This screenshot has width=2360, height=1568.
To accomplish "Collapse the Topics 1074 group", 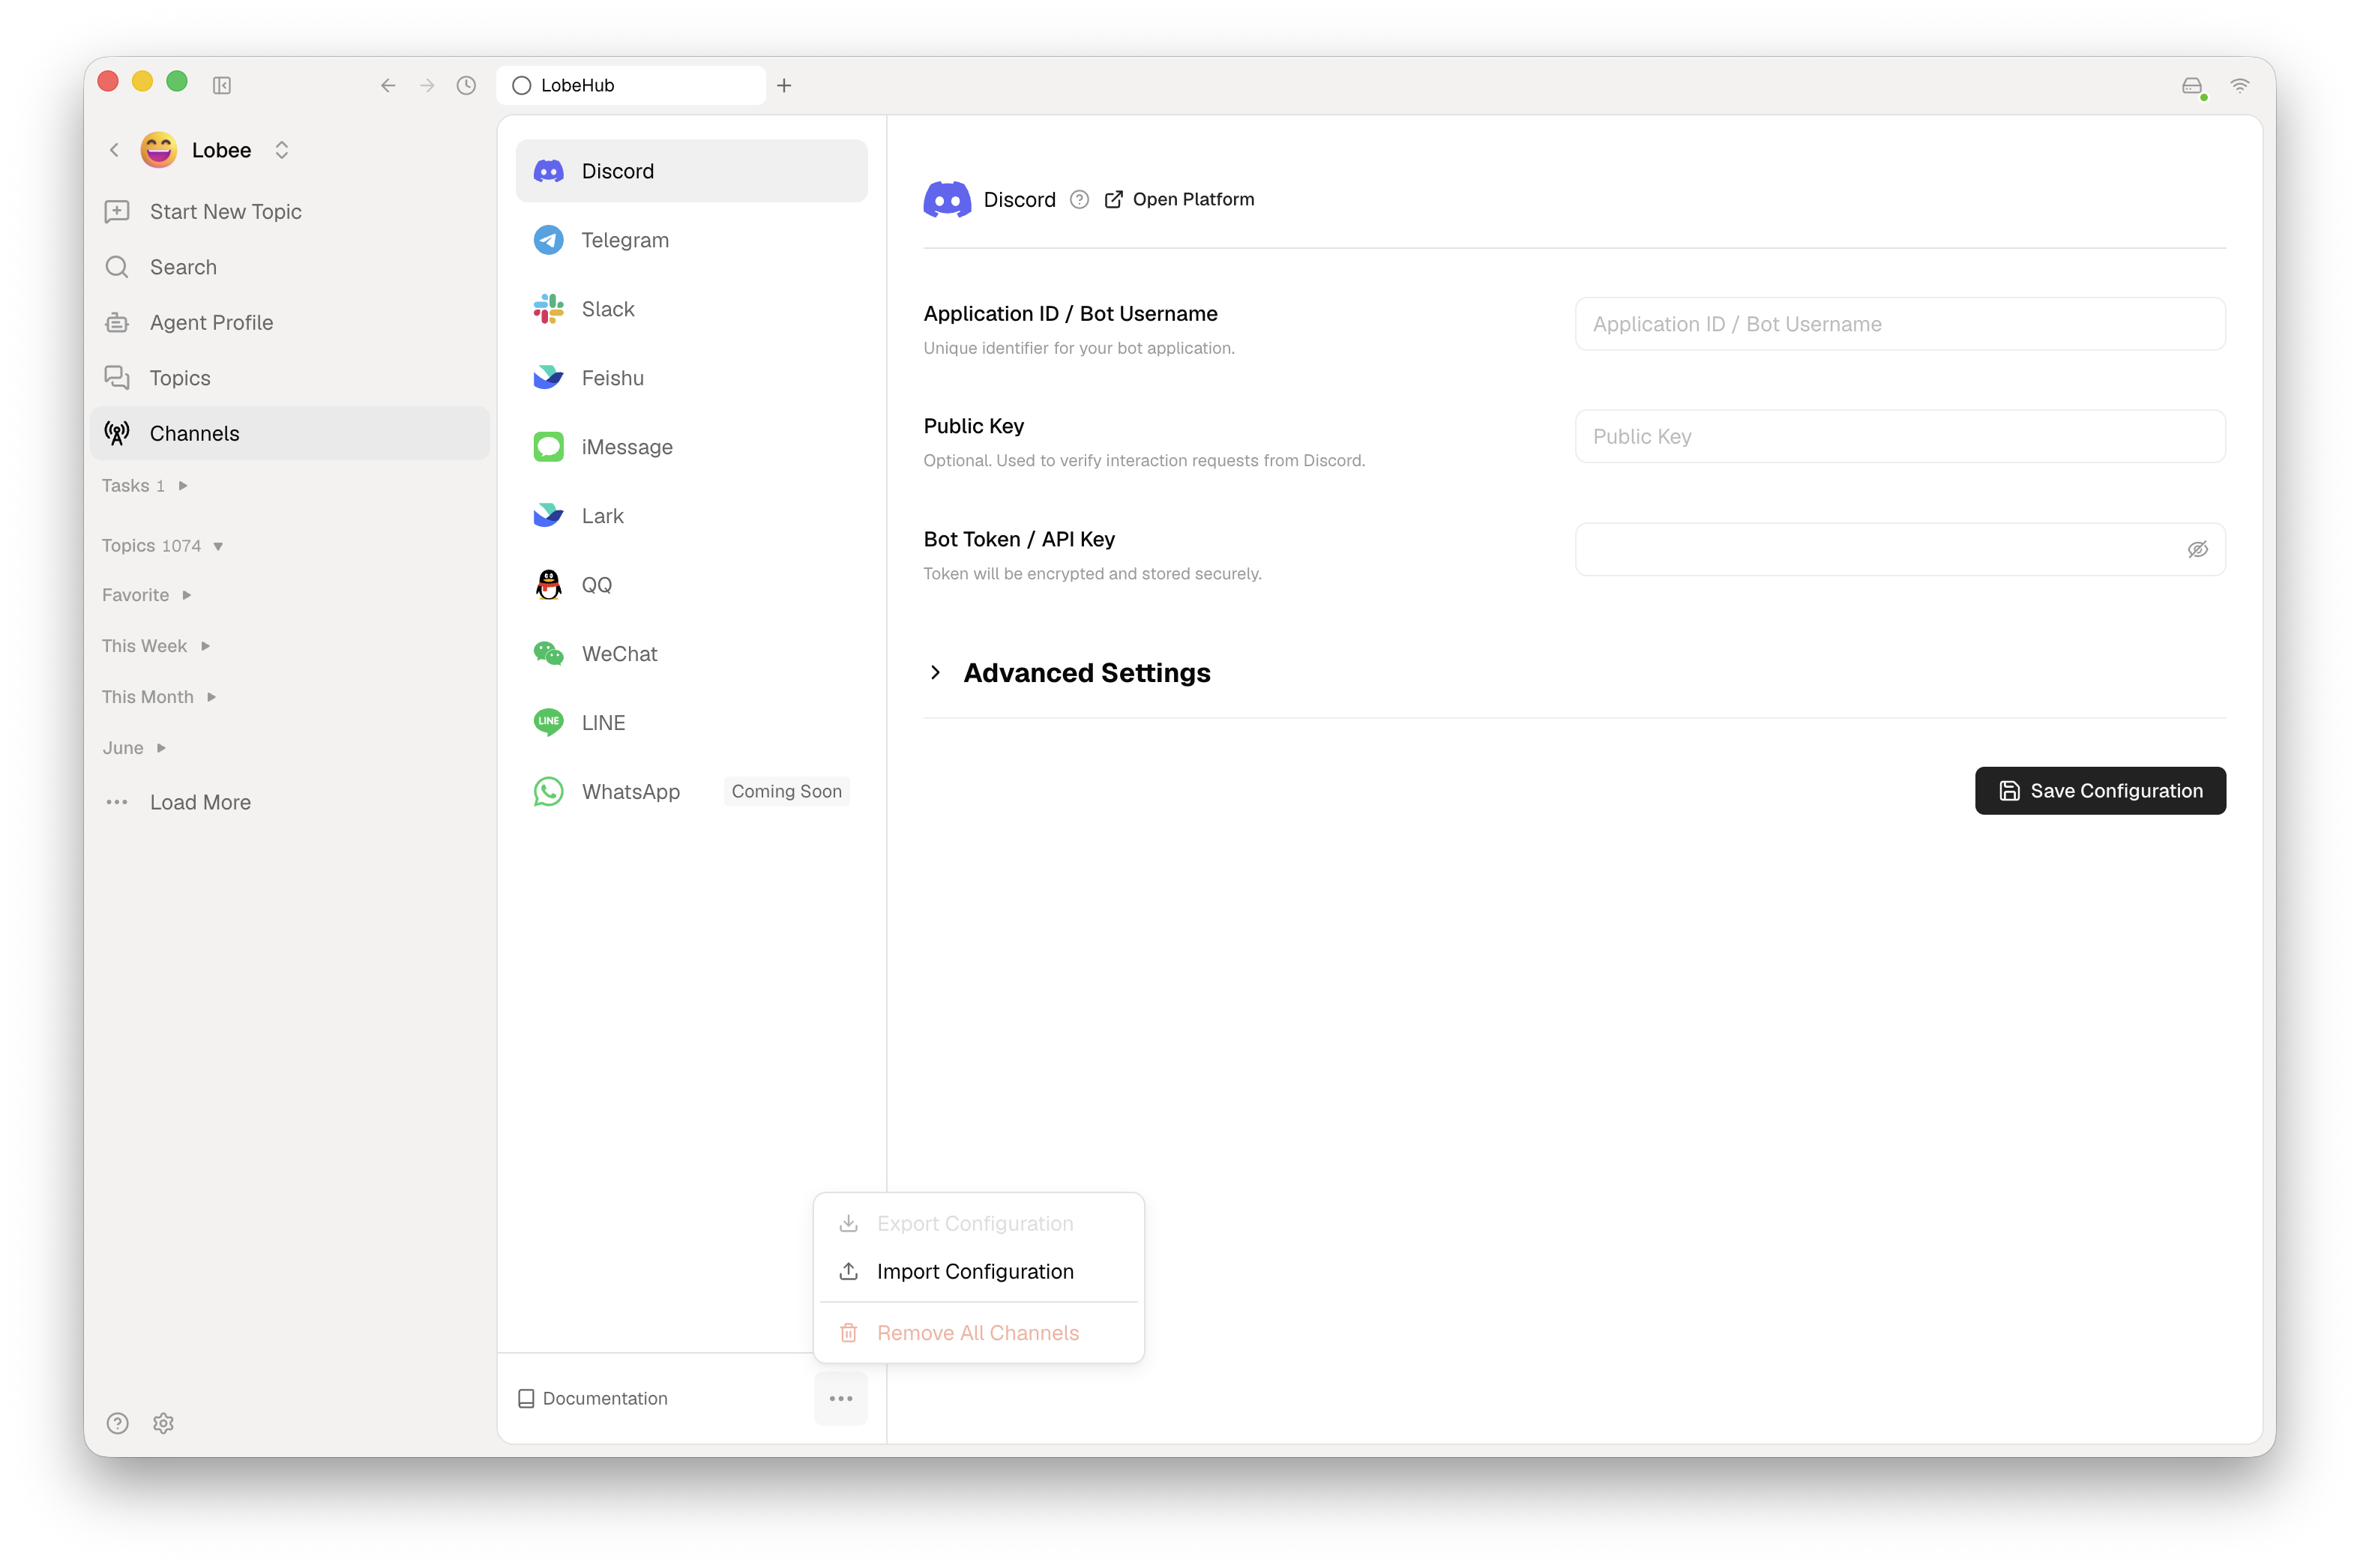I will [x=163, y=546].
